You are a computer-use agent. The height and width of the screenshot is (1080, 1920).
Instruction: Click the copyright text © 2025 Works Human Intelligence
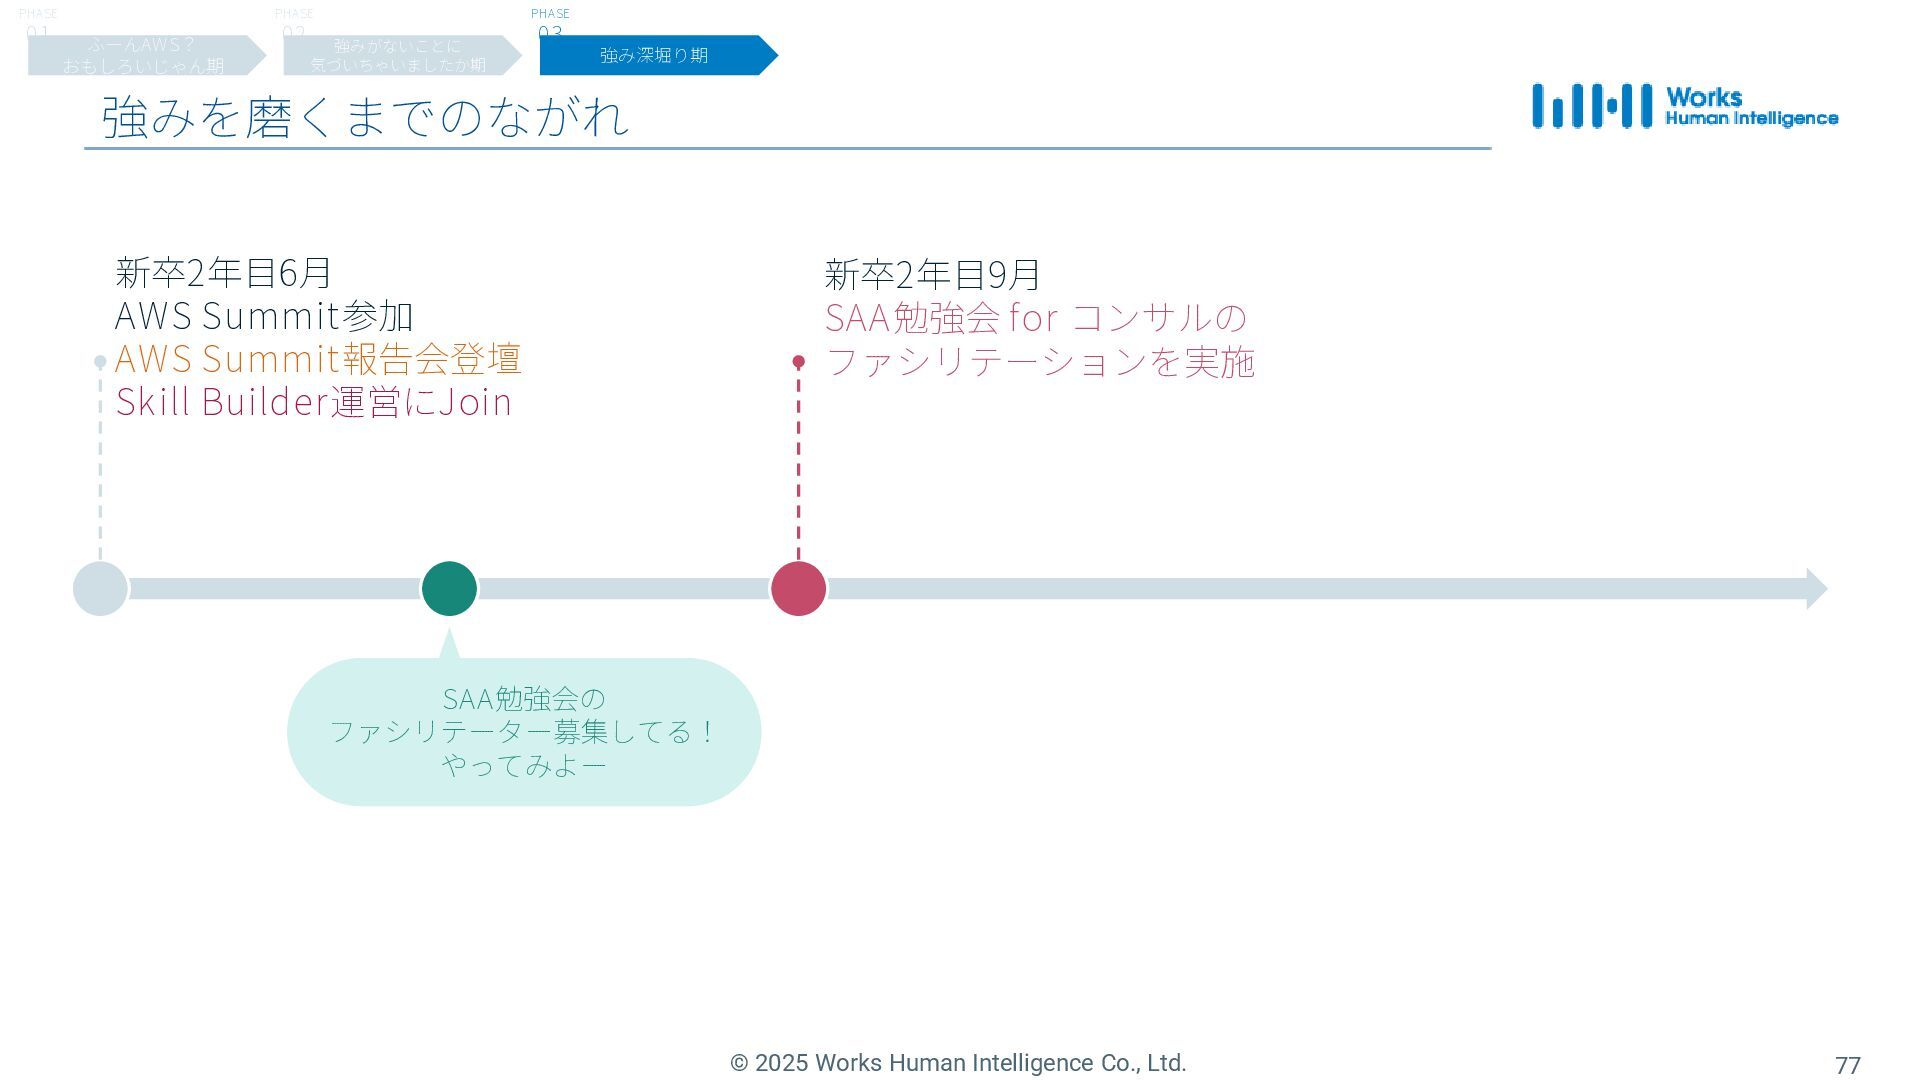958,1063
